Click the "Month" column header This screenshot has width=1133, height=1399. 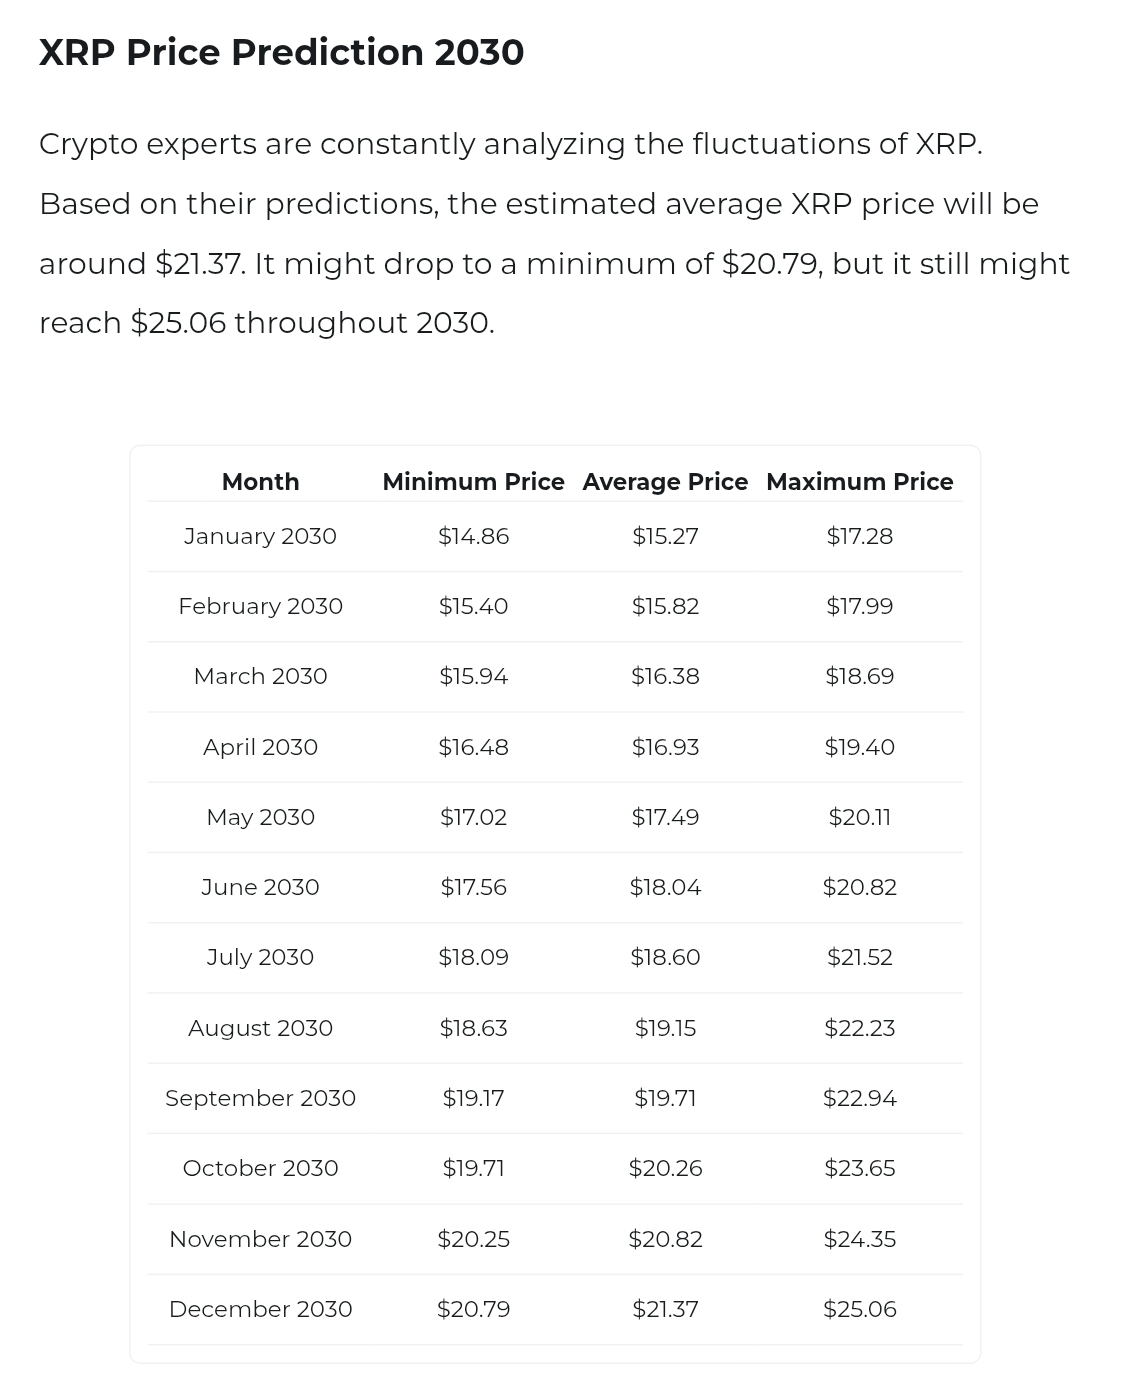point(260,482)
